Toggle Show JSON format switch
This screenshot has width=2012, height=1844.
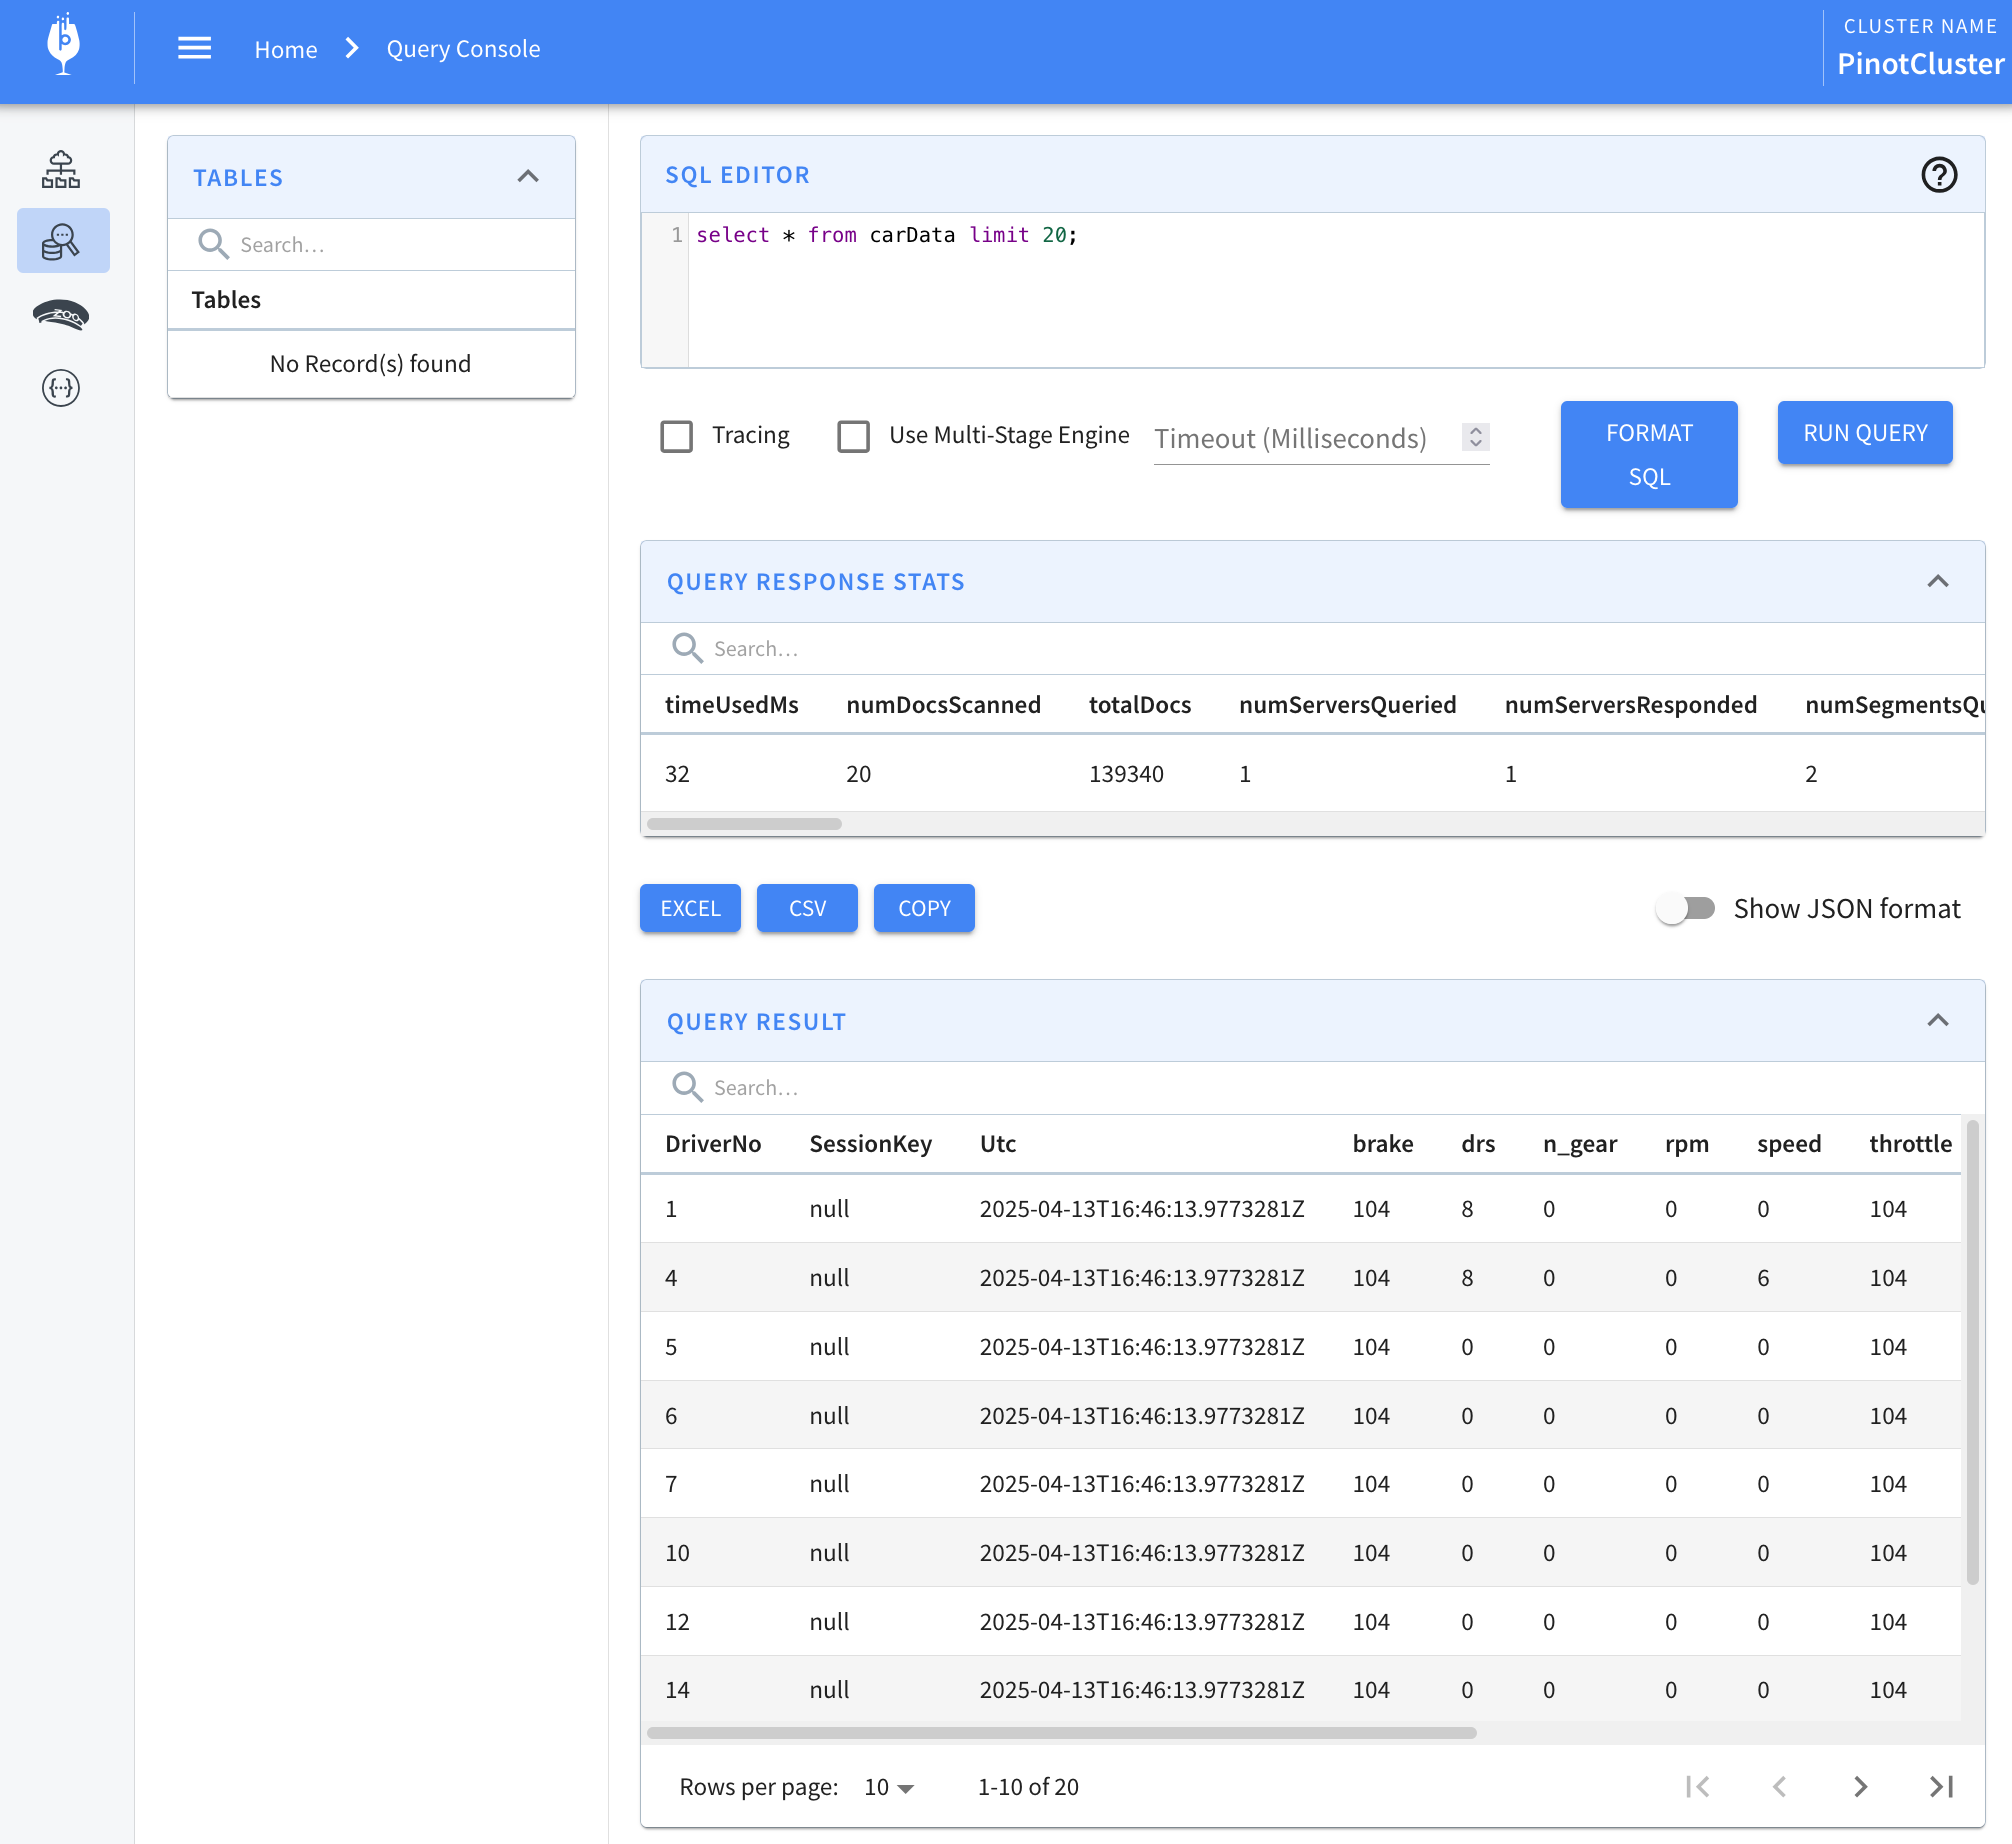1686,908
